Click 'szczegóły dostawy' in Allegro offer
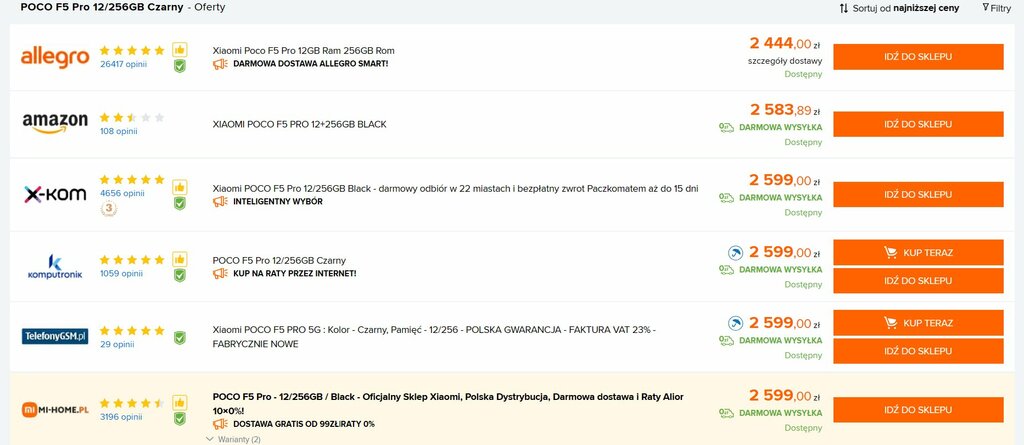The height and width of the screenshot is (445, 1024). (785, 61)
